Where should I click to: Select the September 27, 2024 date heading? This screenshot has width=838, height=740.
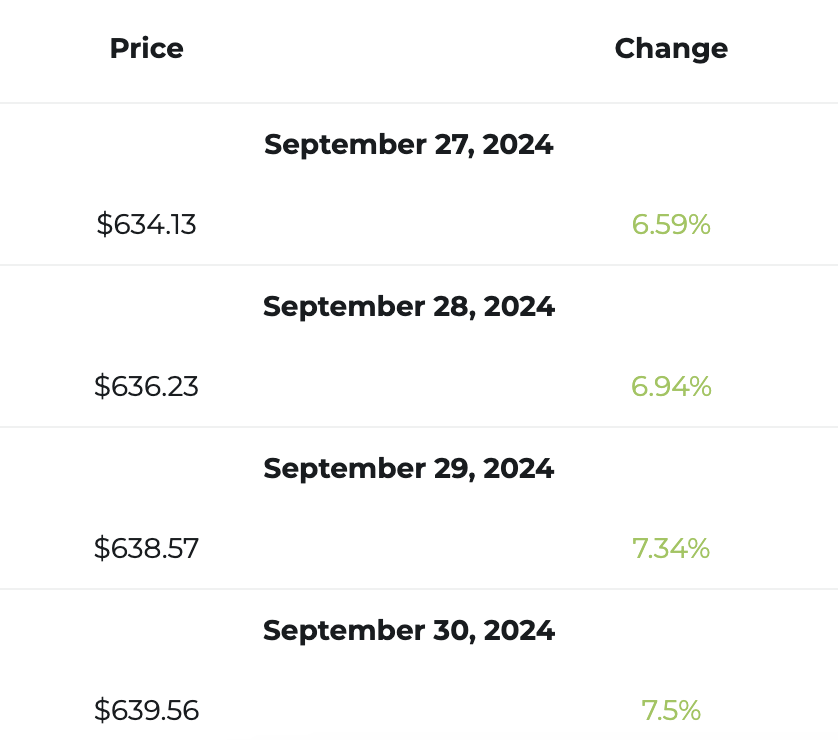coord(409,145)
